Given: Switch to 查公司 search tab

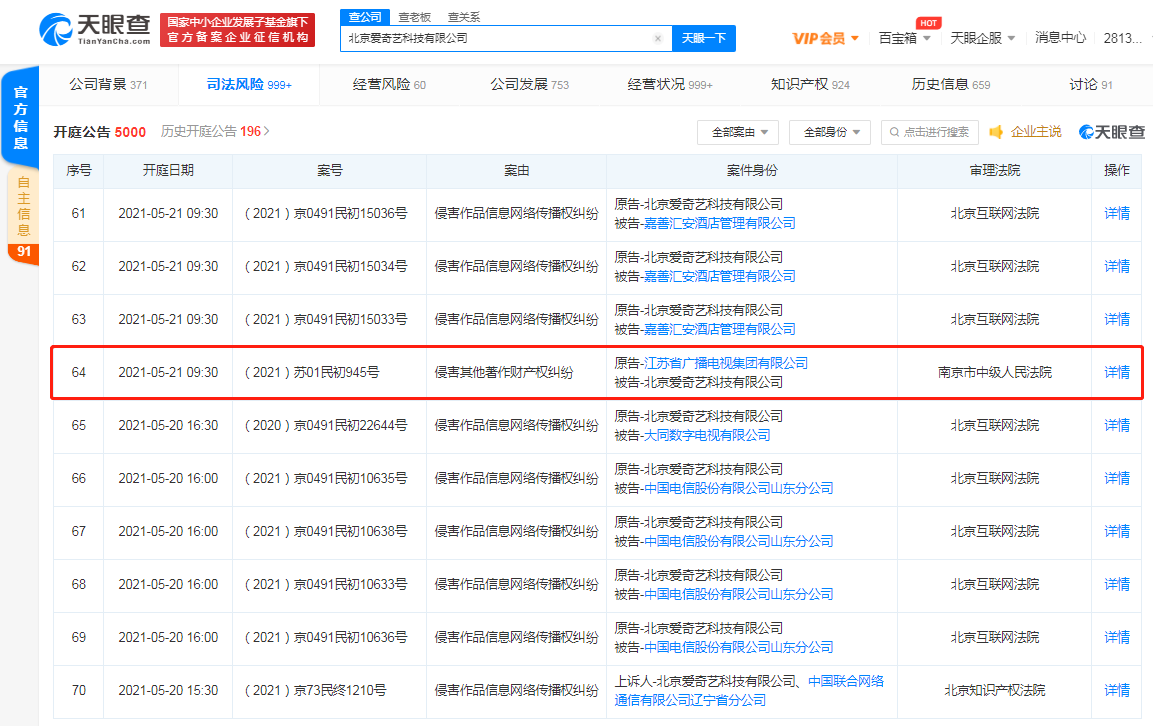Looking at the screenshot, I should [x=365, y=17].
